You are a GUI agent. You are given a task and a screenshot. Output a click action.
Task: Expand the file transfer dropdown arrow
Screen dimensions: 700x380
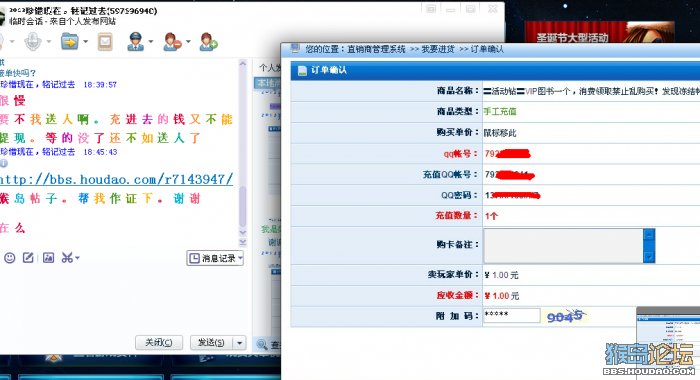[x=86, y=42]
